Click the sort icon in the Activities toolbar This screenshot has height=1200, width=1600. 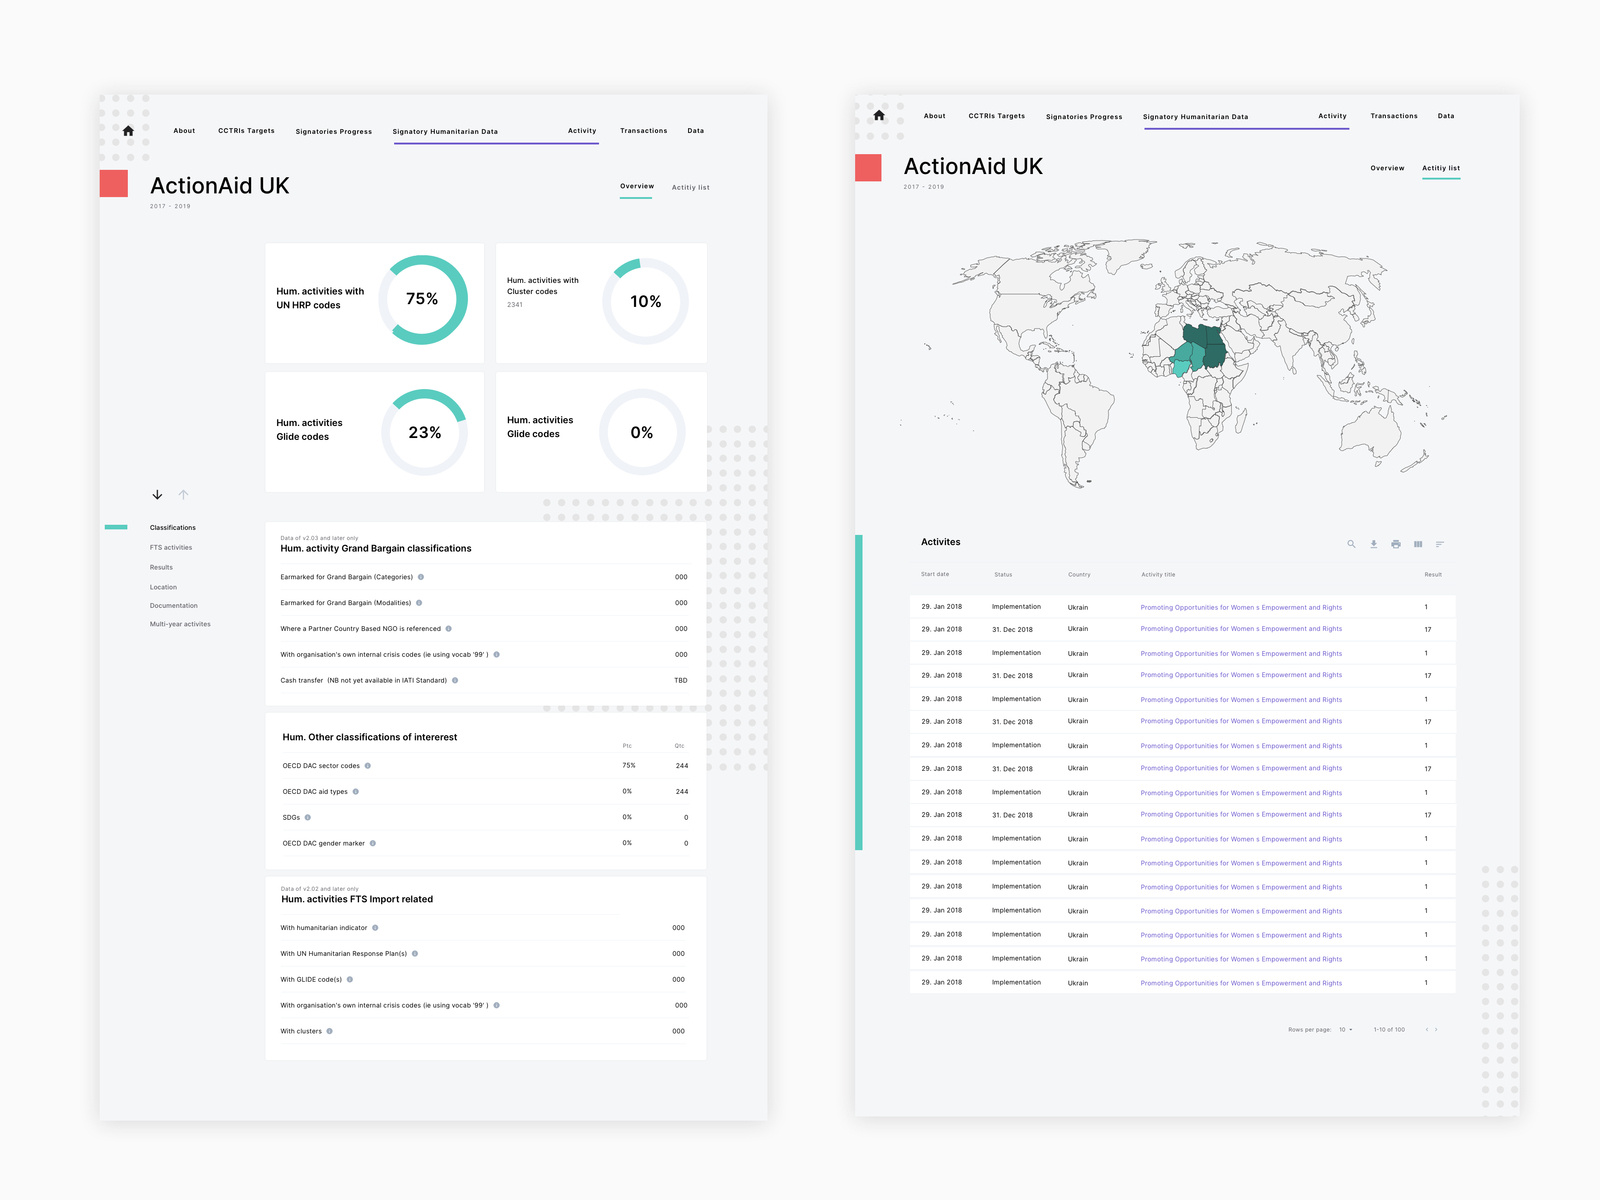[1440, 546]
